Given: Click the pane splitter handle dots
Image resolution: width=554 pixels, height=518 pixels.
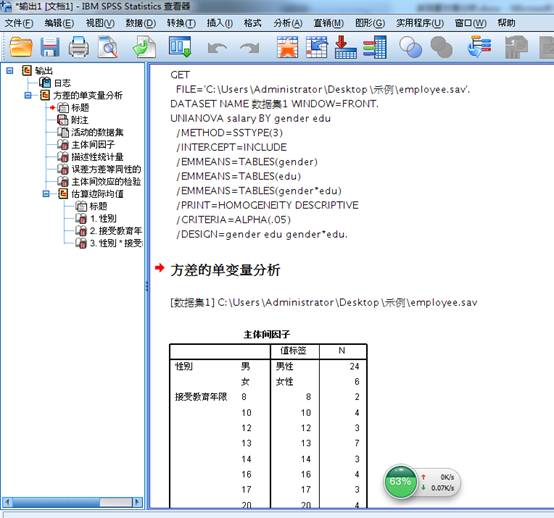Looking at the screenshot, I should coord(147,286).
